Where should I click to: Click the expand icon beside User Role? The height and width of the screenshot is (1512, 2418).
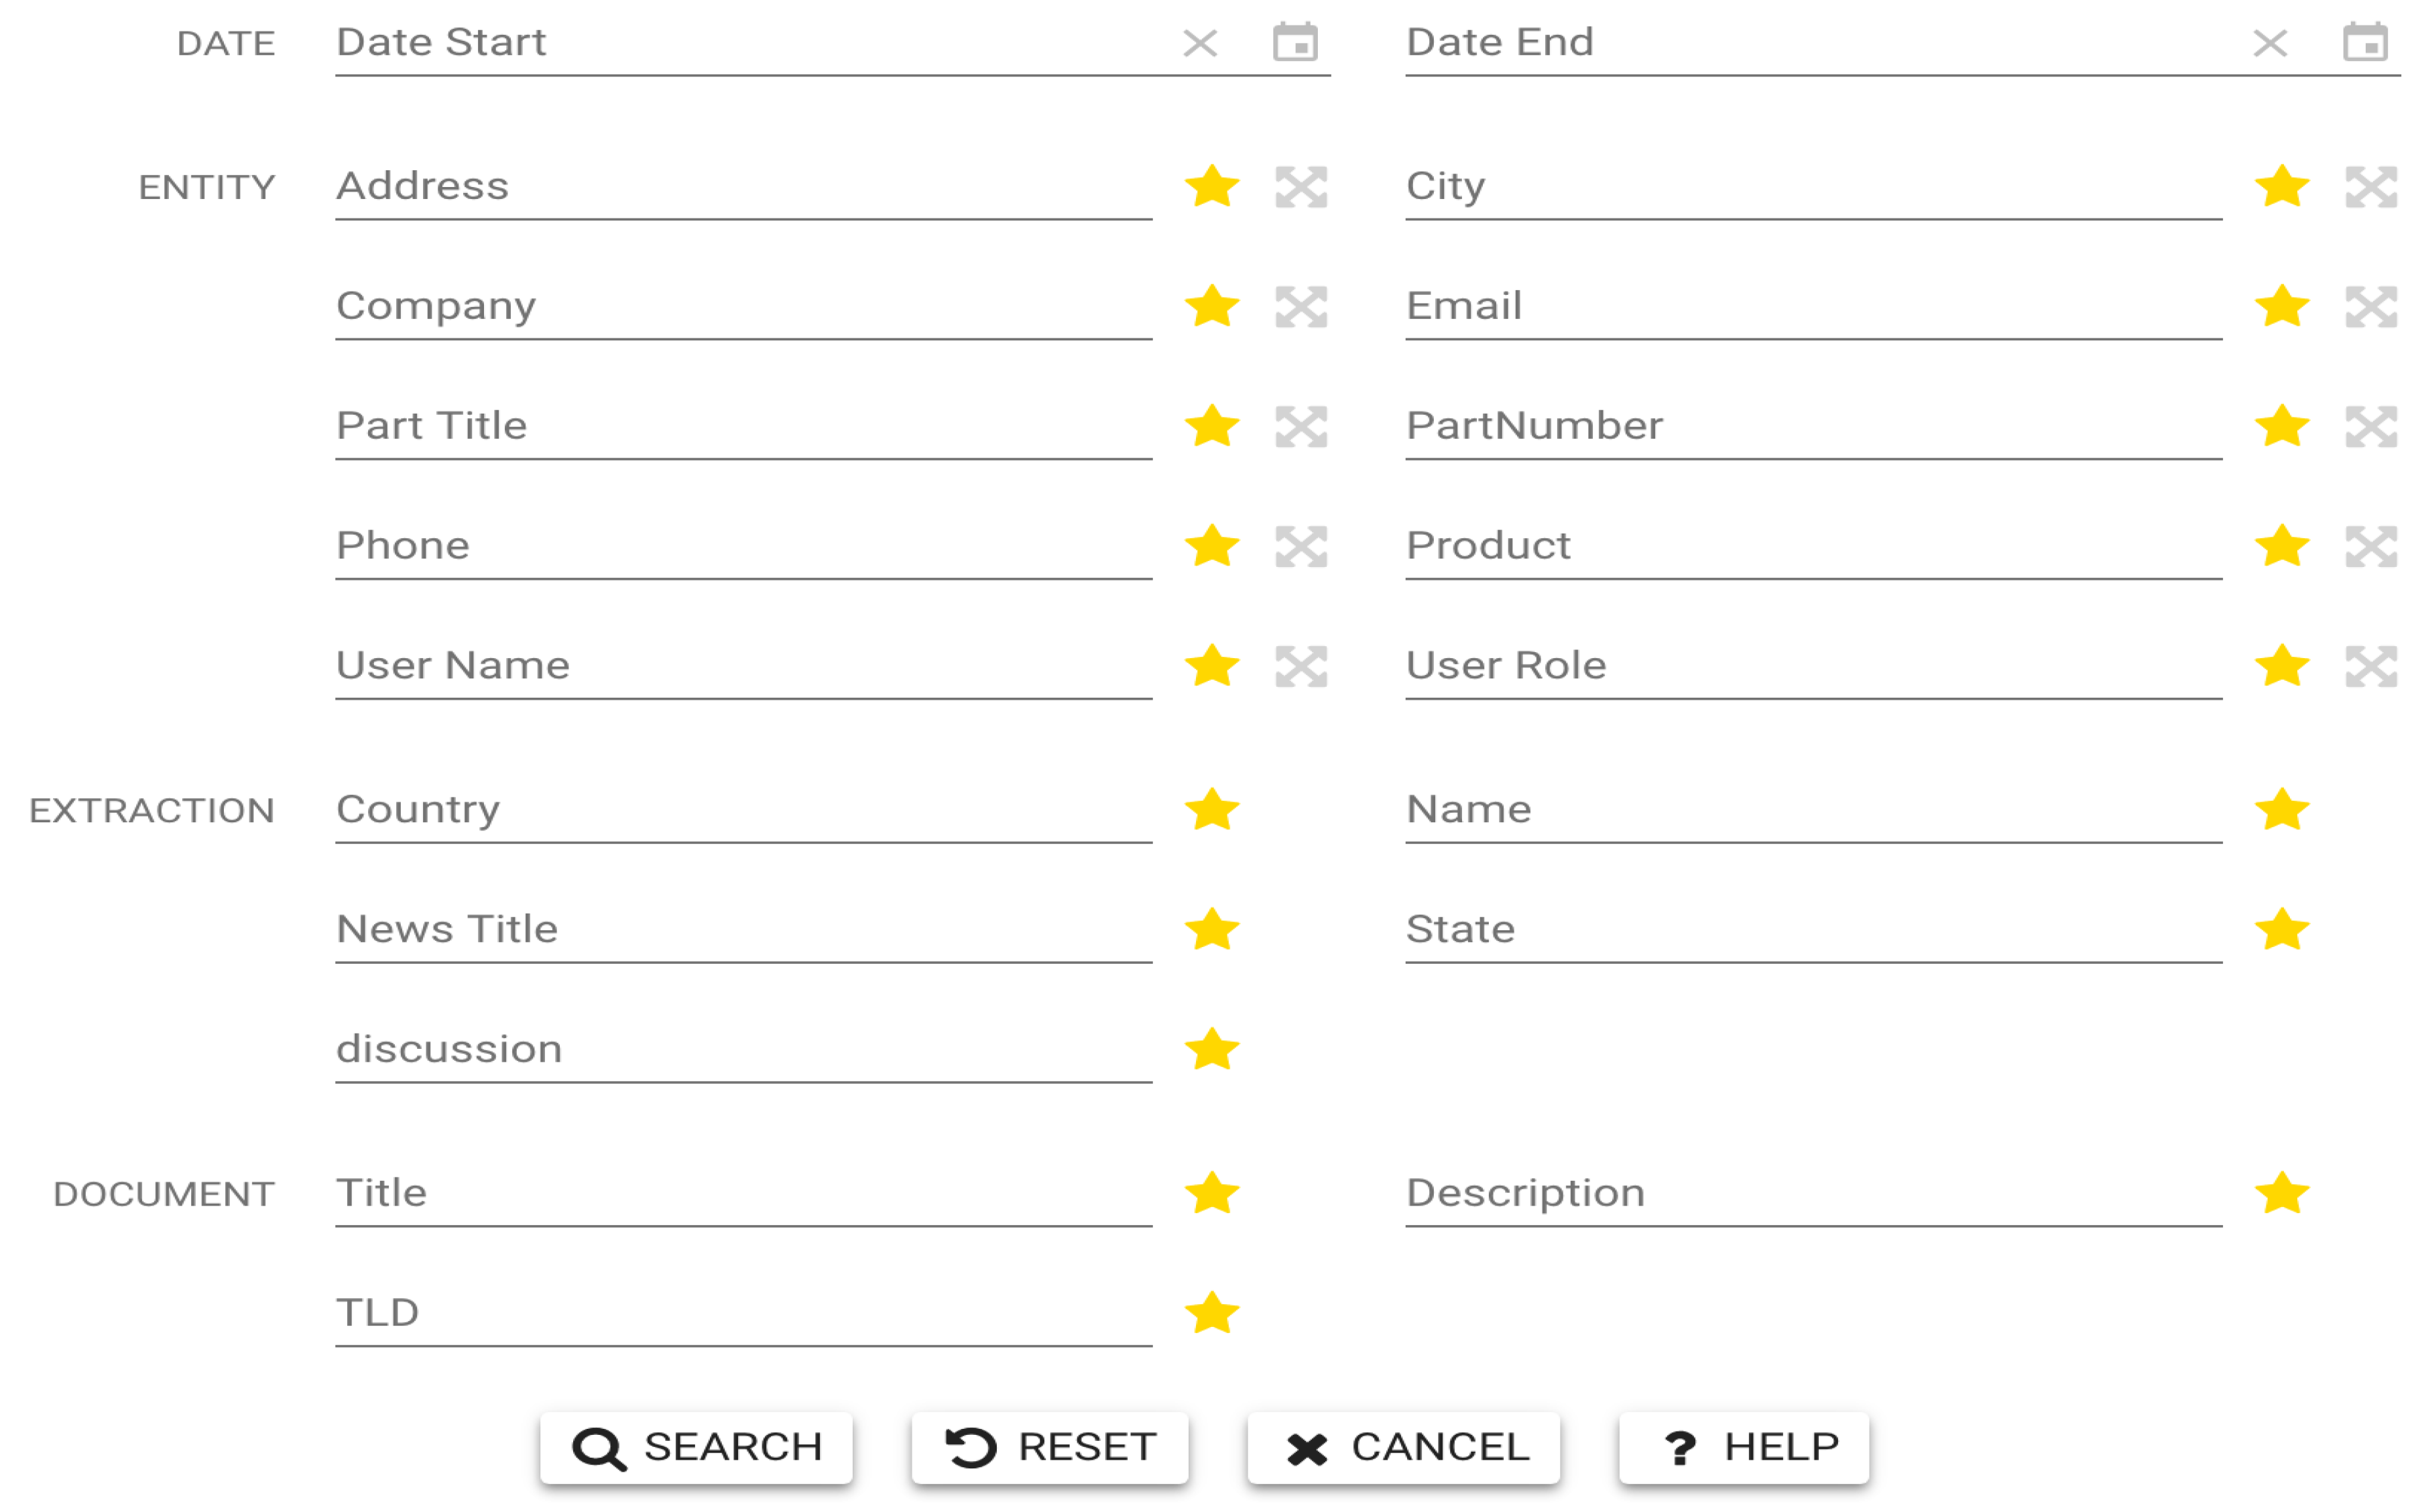point(2371,667)
